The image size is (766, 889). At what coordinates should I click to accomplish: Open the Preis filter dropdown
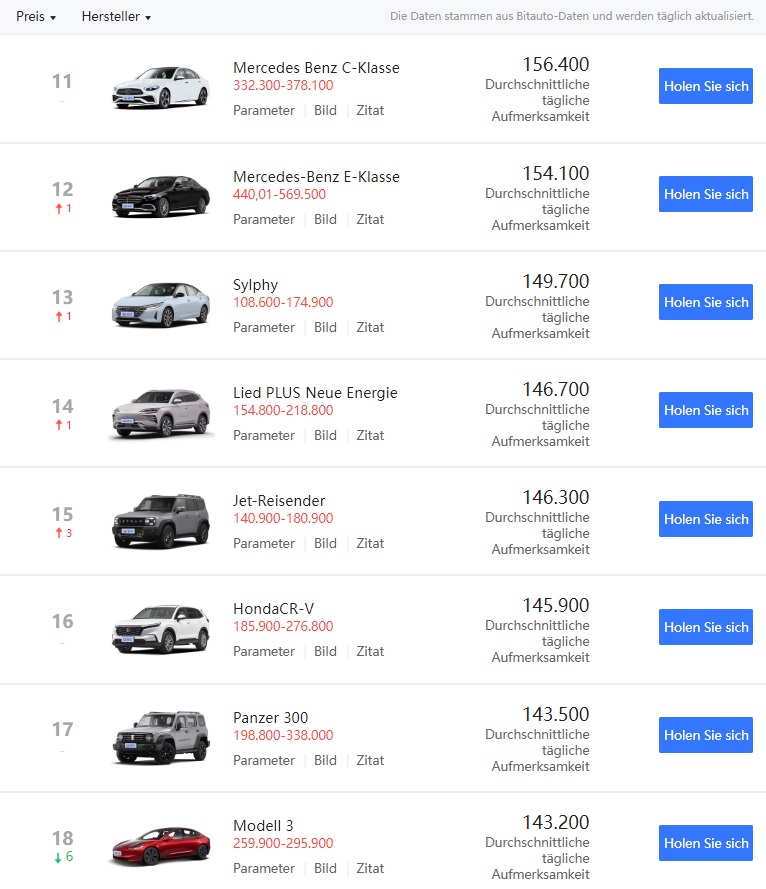[x=29, y=16]
